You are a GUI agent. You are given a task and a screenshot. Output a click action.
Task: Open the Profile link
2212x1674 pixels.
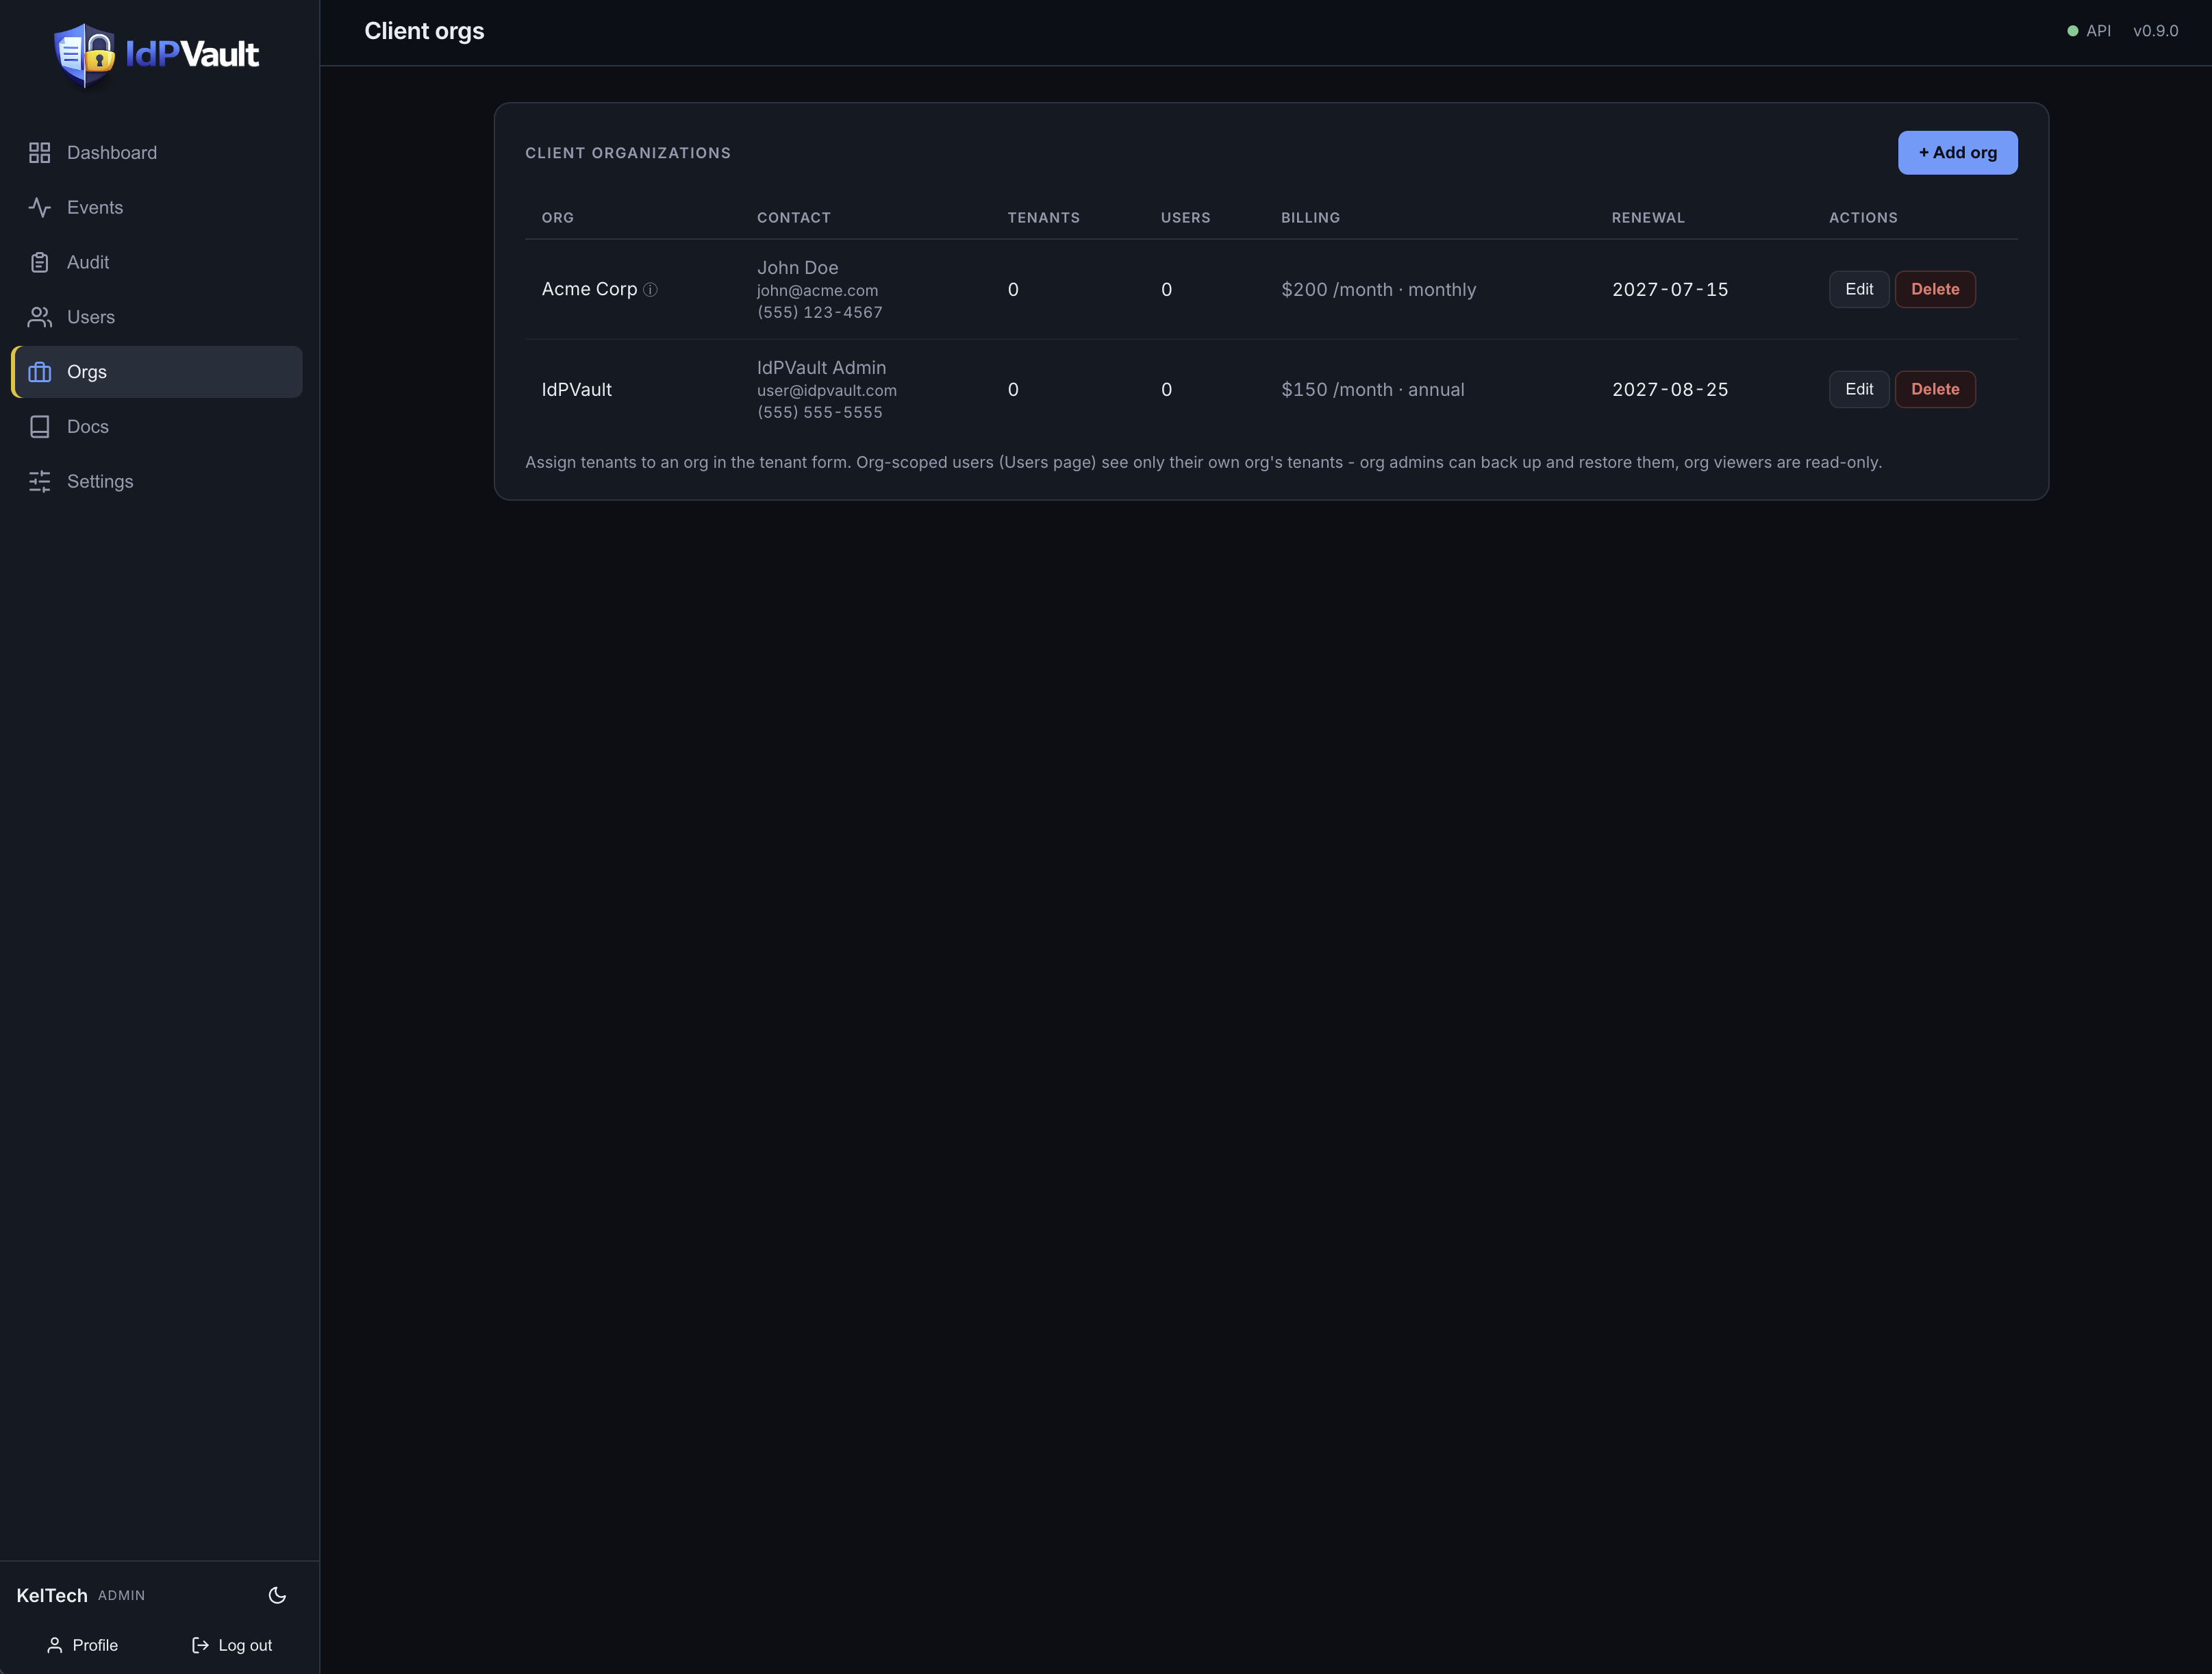[x=82, y=1645]
